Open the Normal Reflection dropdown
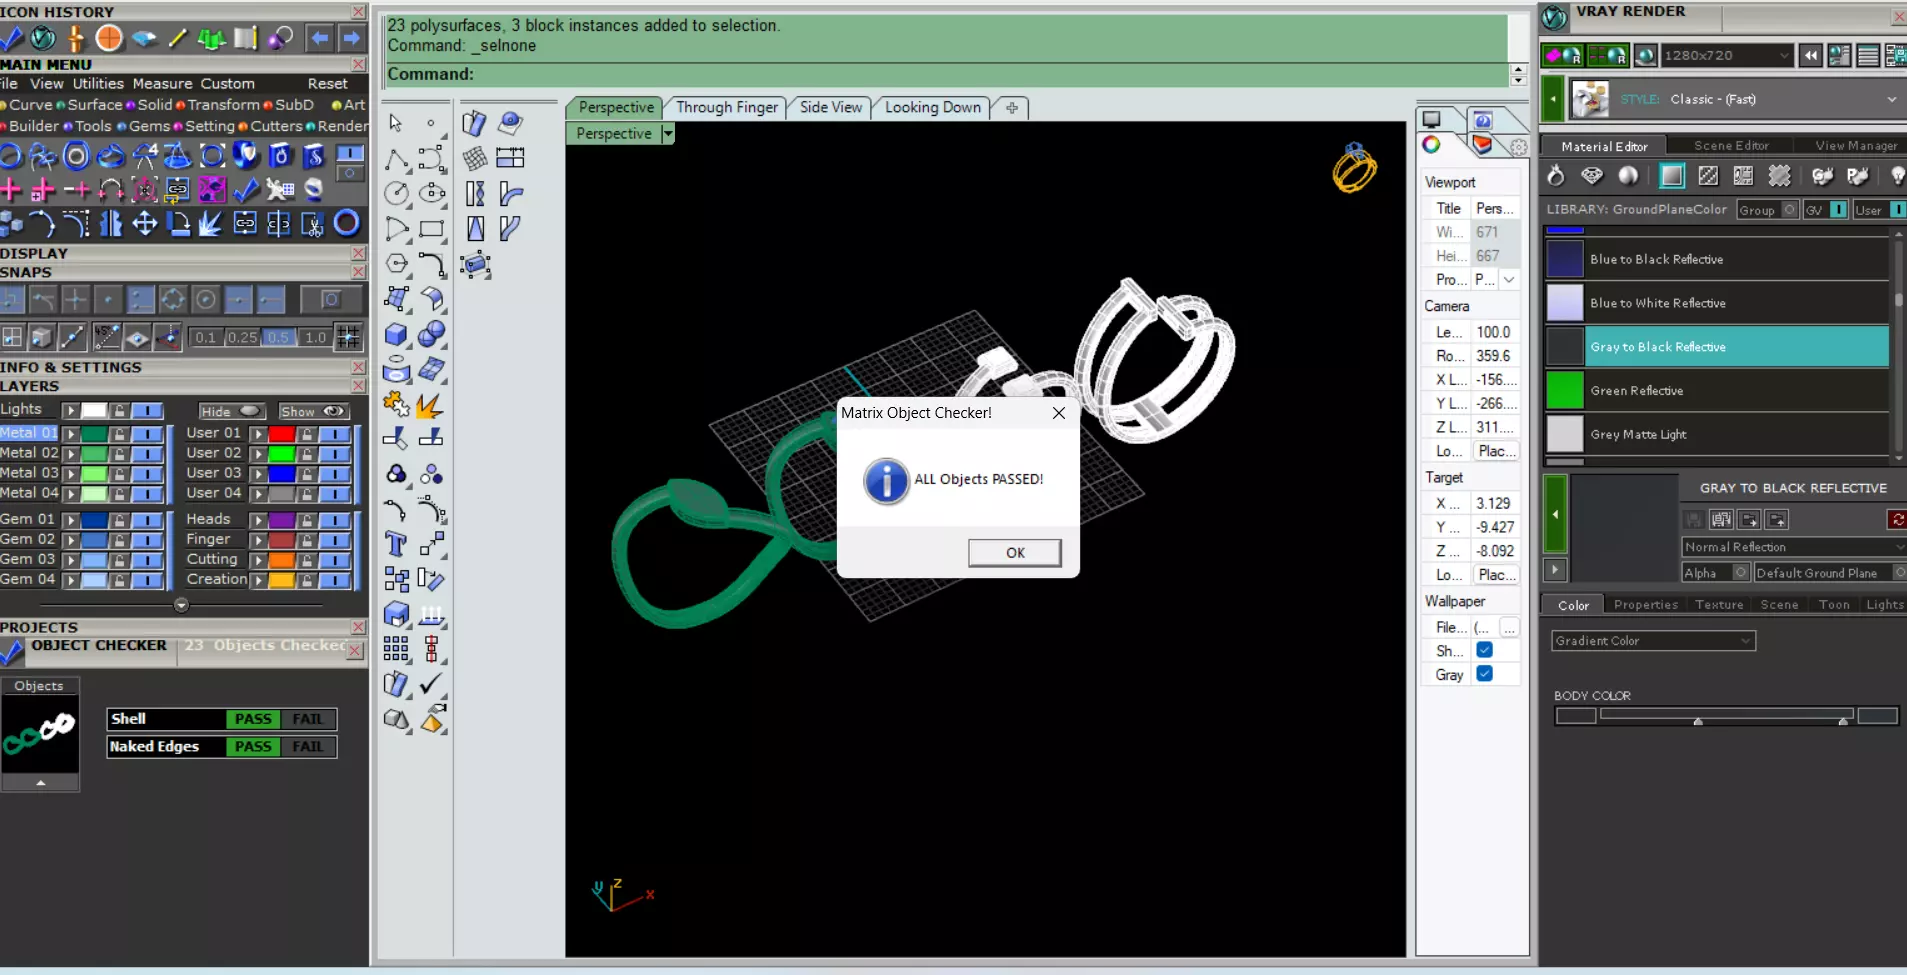1907x975 pixels. coord(1794,547)
